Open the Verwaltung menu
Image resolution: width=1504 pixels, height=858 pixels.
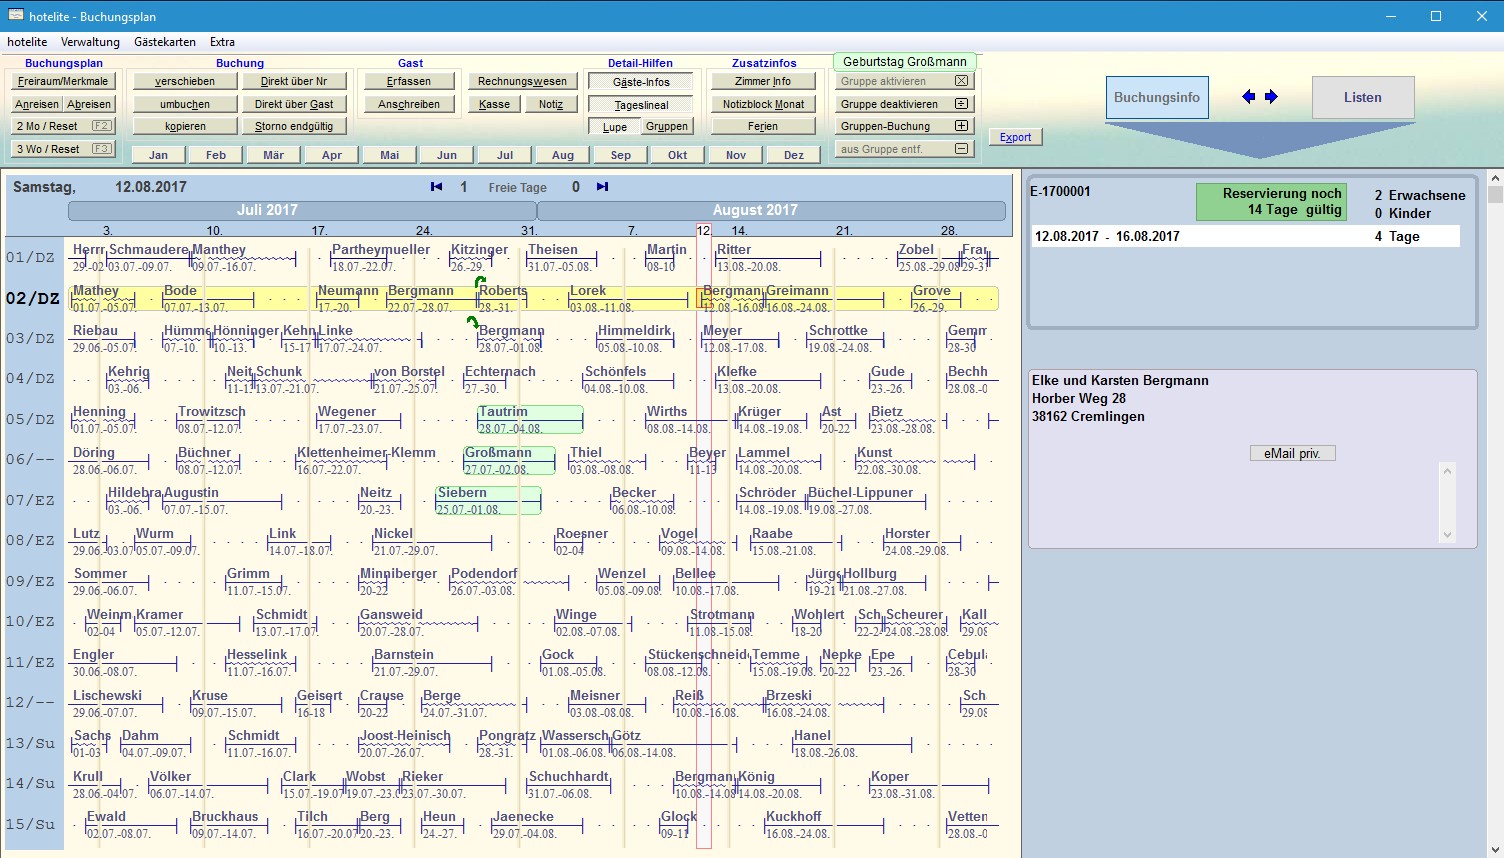(90, 42)
